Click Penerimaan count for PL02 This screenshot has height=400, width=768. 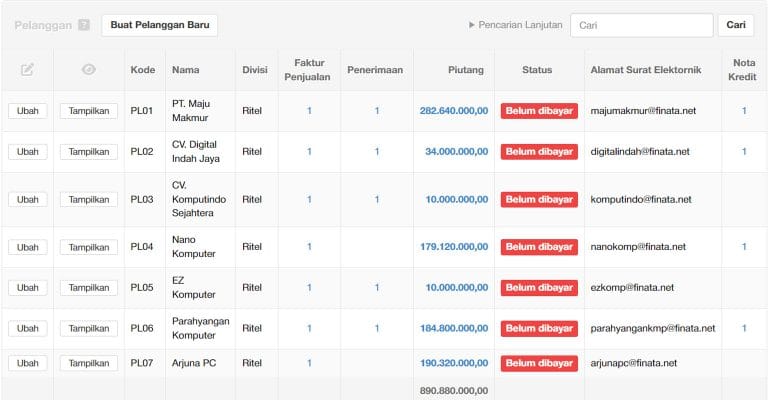[x=377, y=152]
